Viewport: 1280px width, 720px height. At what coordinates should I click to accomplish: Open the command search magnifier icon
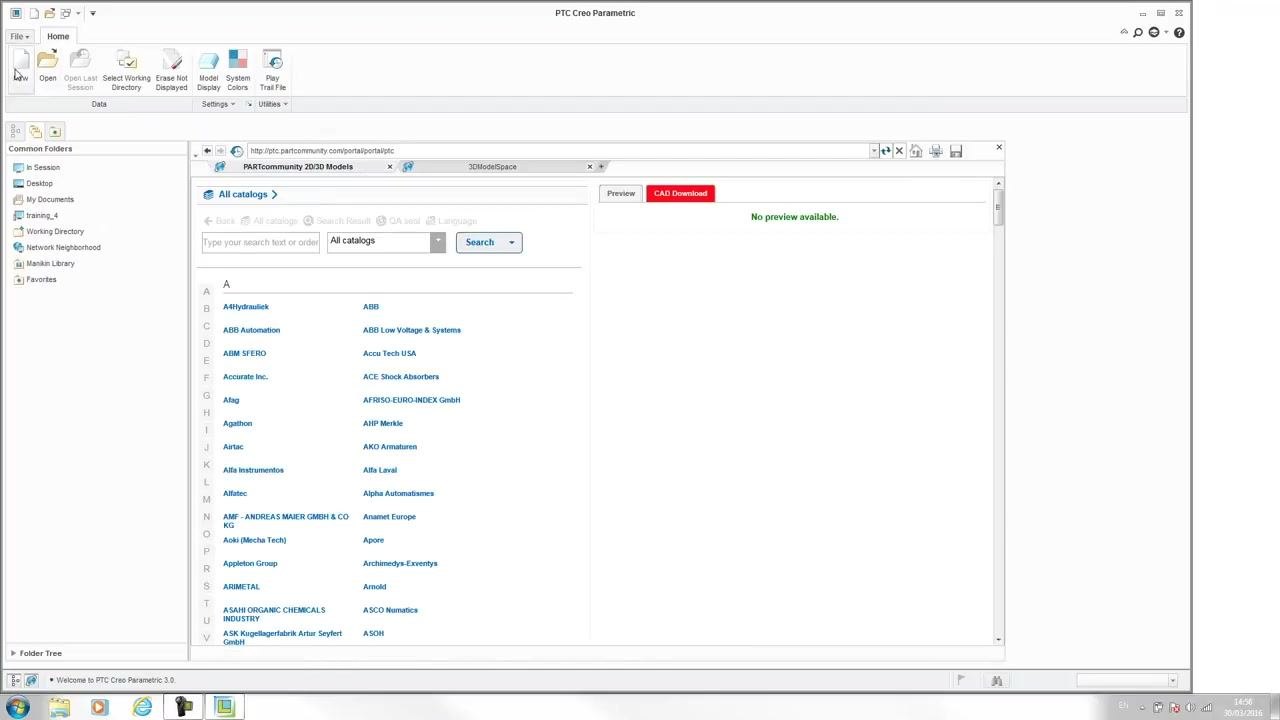pyautogui.click(x=1138, y=33)
